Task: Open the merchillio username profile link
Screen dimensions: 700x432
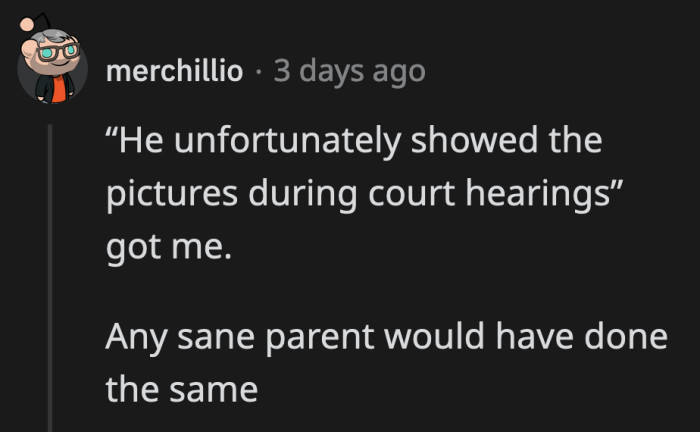Action: click(x=173, y=71)
